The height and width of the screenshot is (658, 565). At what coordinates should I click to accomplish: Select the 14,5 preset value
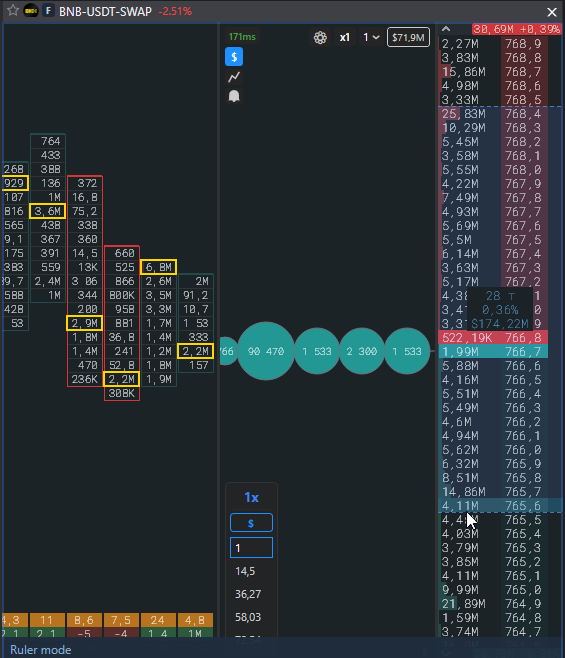pos(245,571)
